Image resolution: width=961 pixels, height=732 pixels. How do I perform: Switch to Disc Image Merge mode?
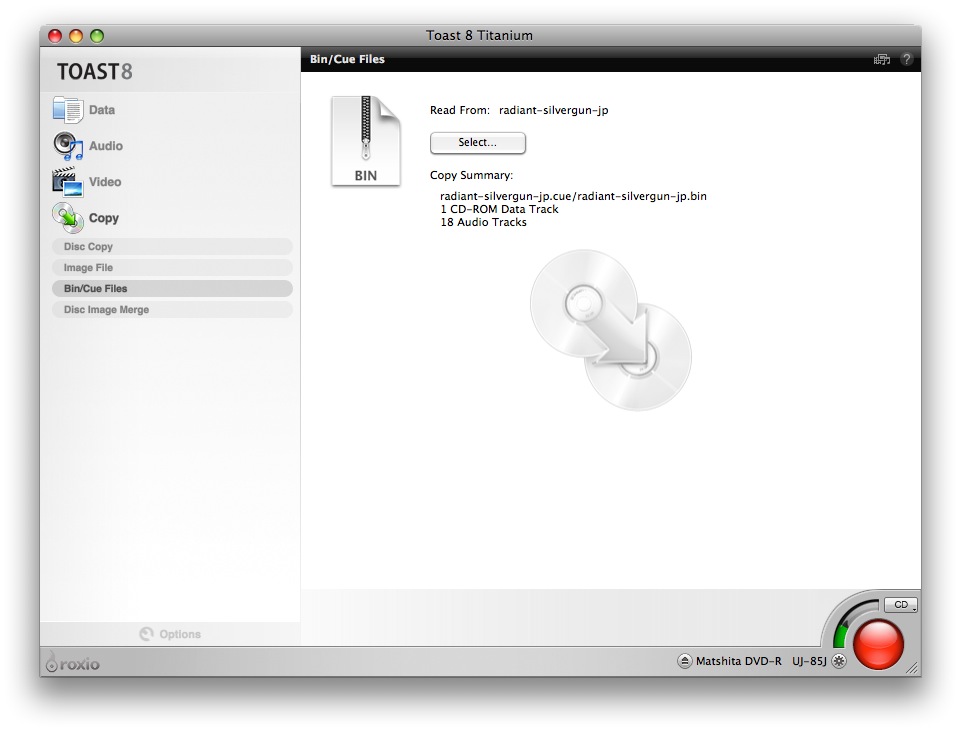(x=172, y=310)
